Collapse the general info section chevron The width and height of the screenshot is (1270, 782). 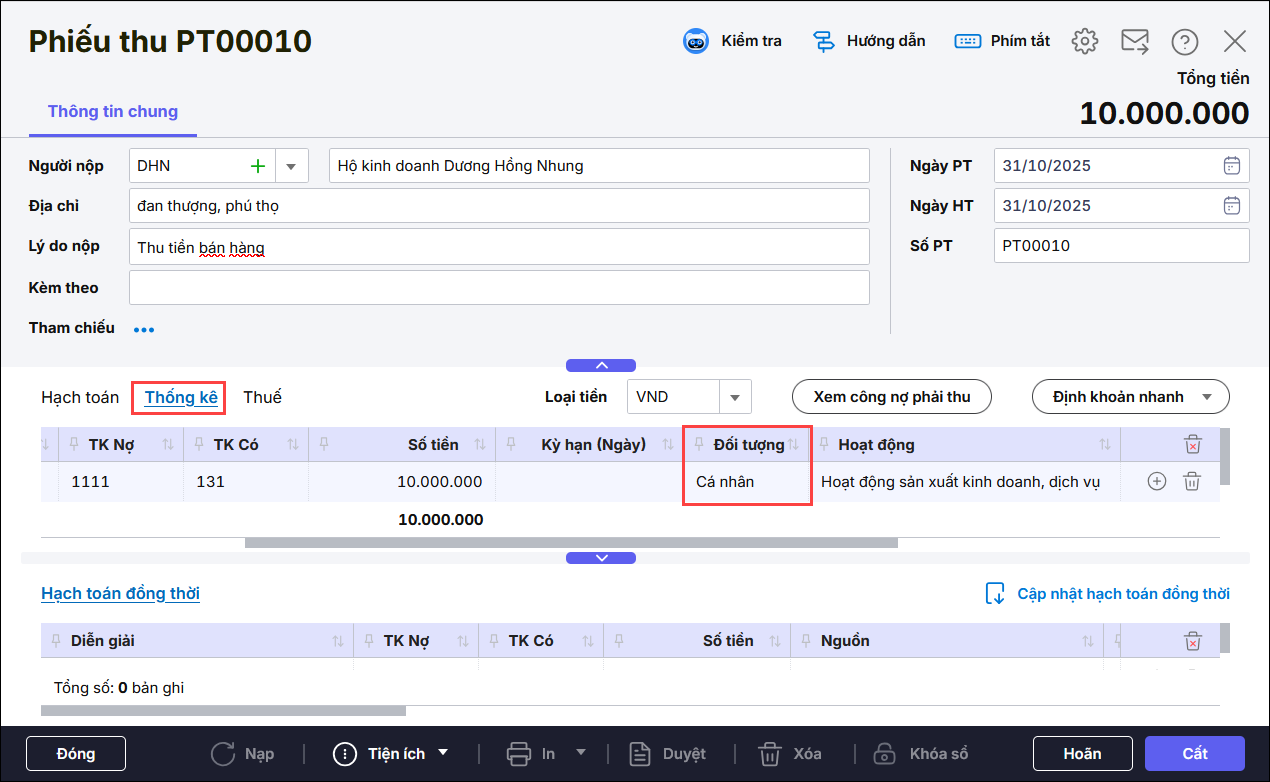[x=600, y=365]
